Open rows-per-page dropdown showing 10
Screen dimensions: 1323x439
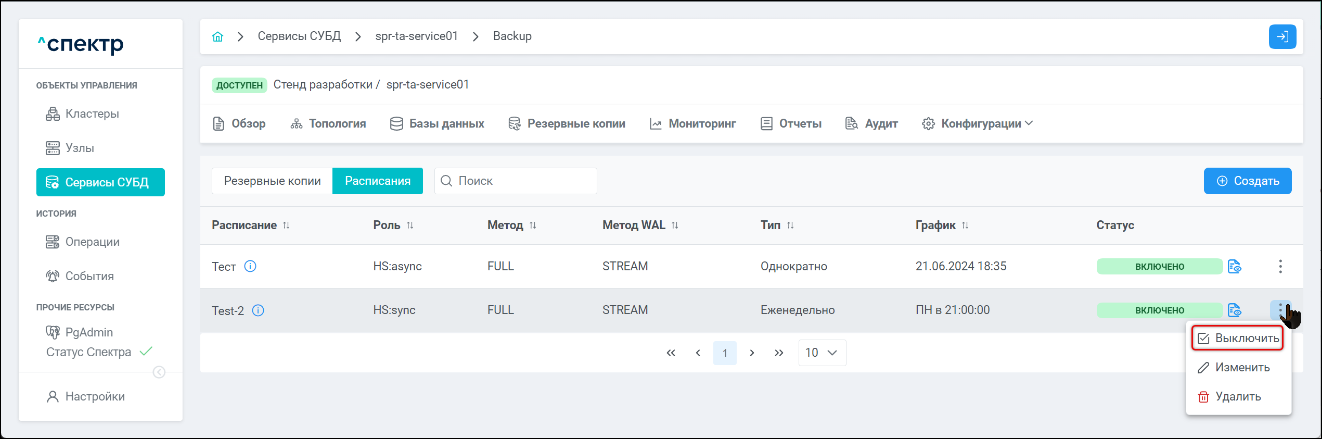tap(822, 352)
